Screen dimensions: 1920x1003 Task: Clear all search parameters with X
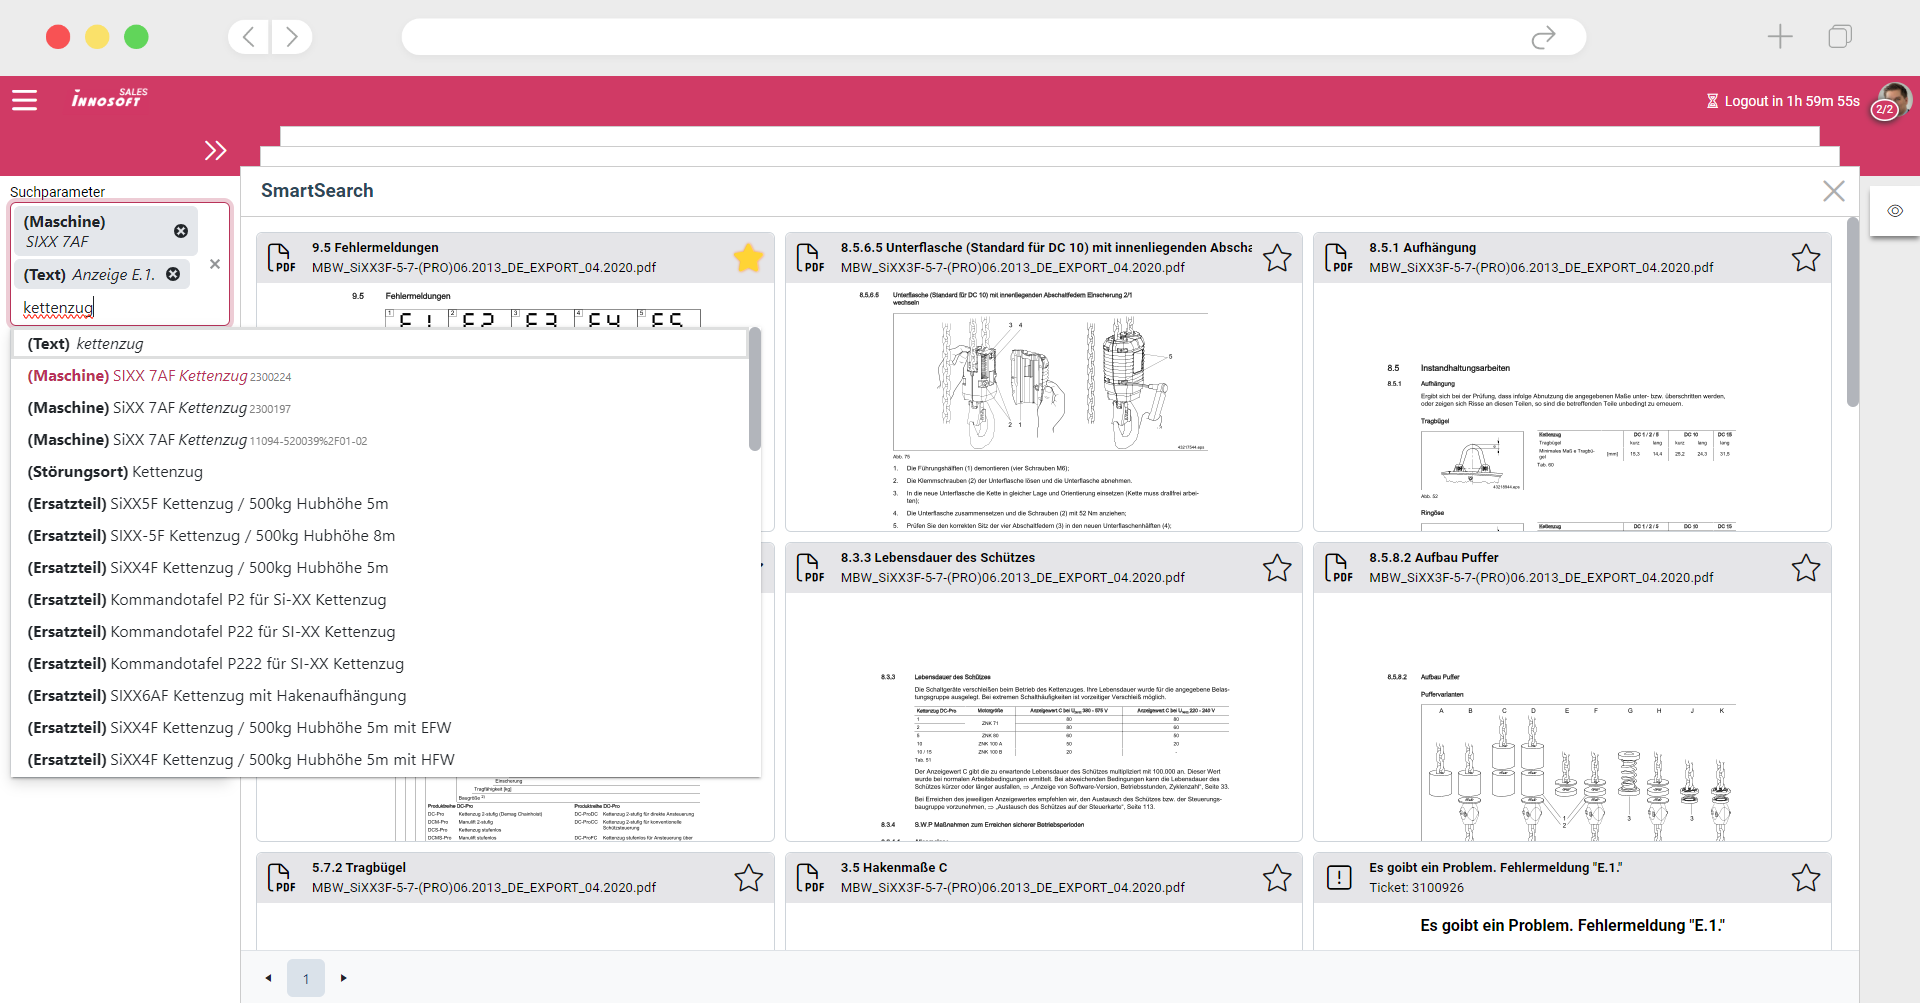[x=215, y=264]
